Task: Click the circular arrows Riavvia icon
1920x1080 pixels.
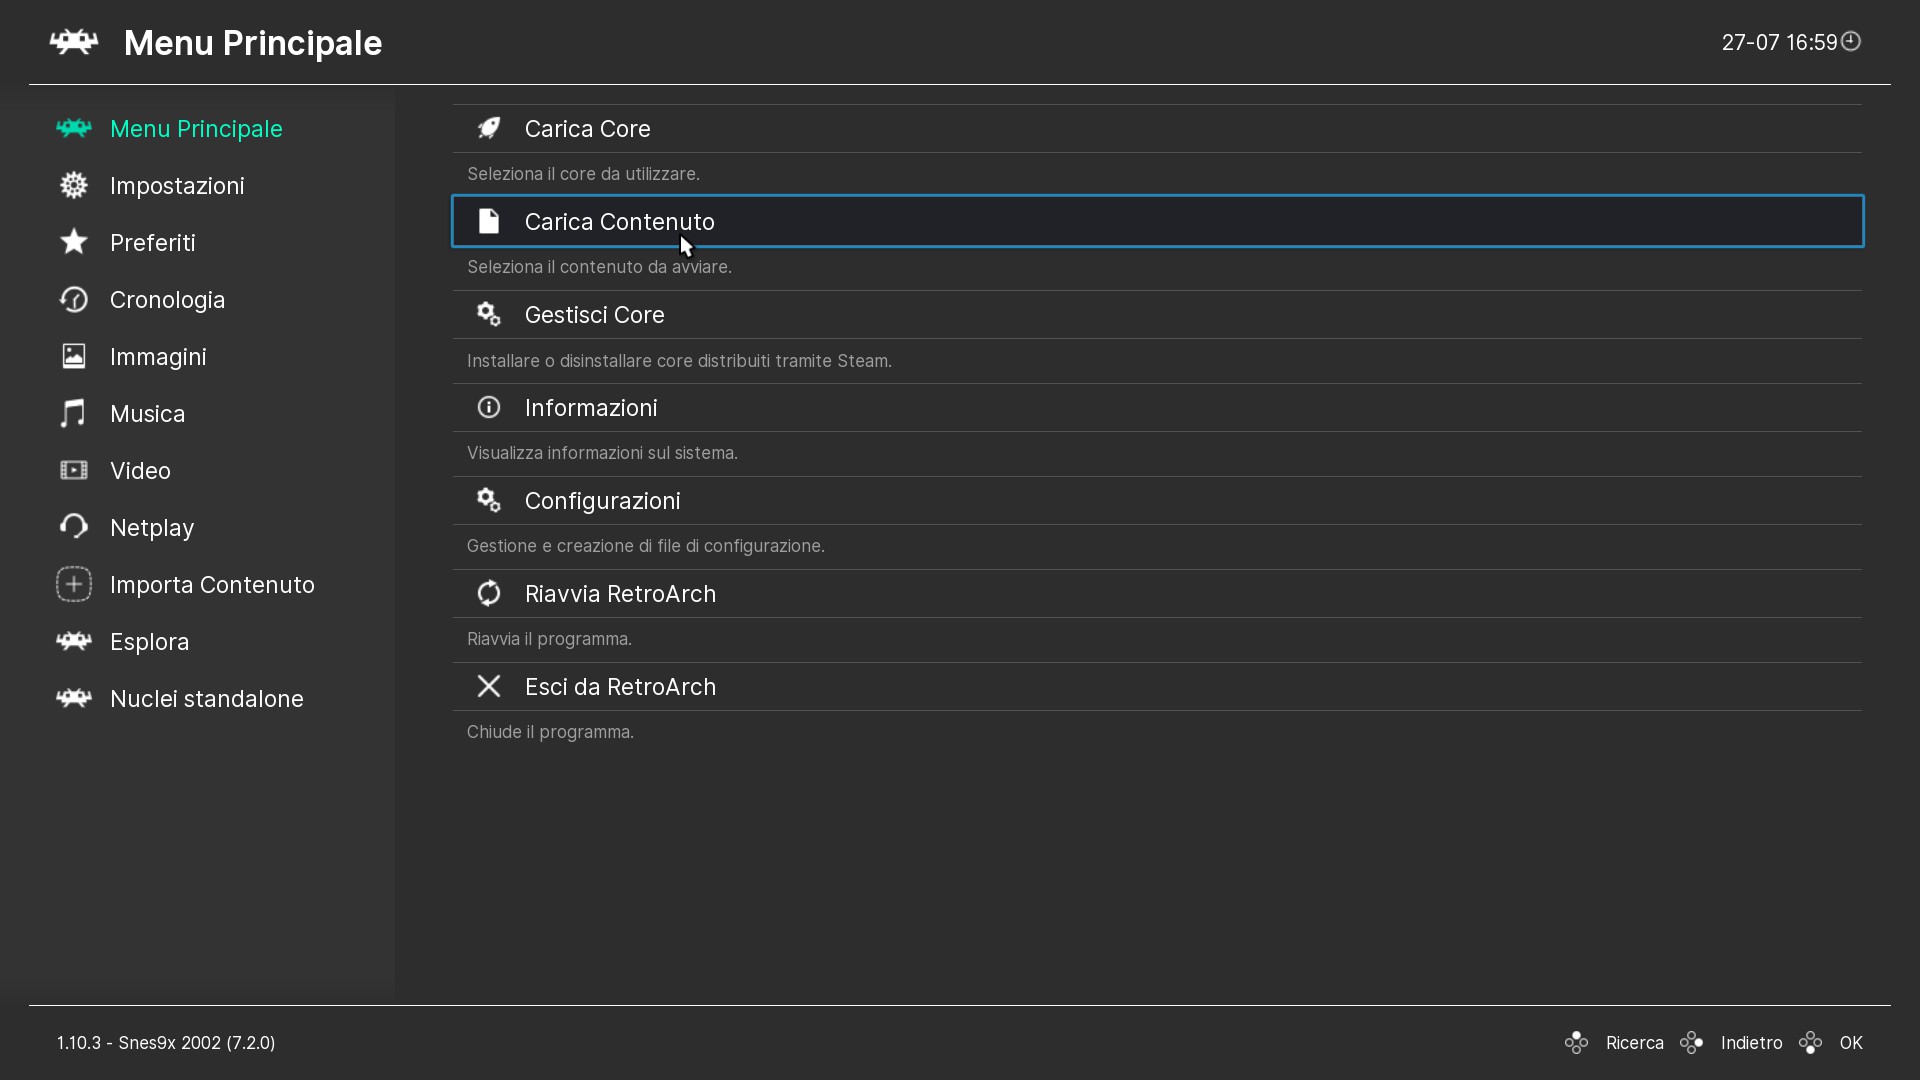Action: pyautogui.click(x=488, y=594)
